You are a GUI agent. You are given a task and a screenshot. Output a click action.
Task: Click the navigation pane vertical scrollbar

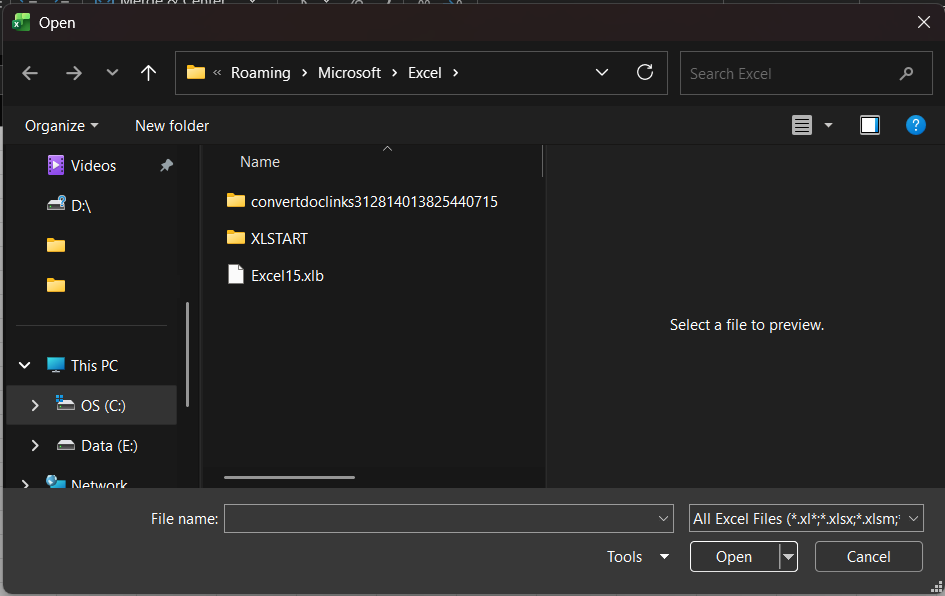(x=187, y=354)
